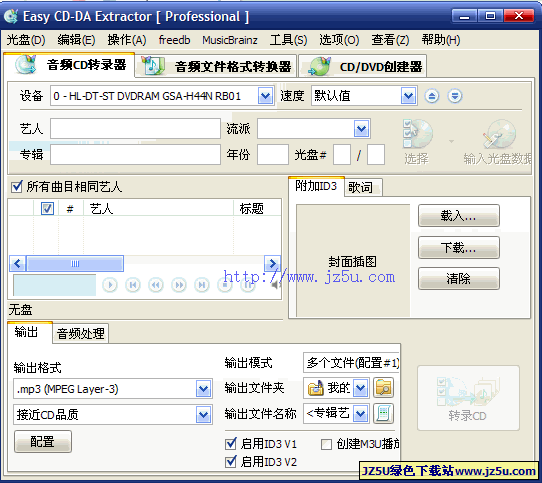This screenshot has width=542, height=483.
Task: Click the track list scroll left arrow
Action: 18,264
